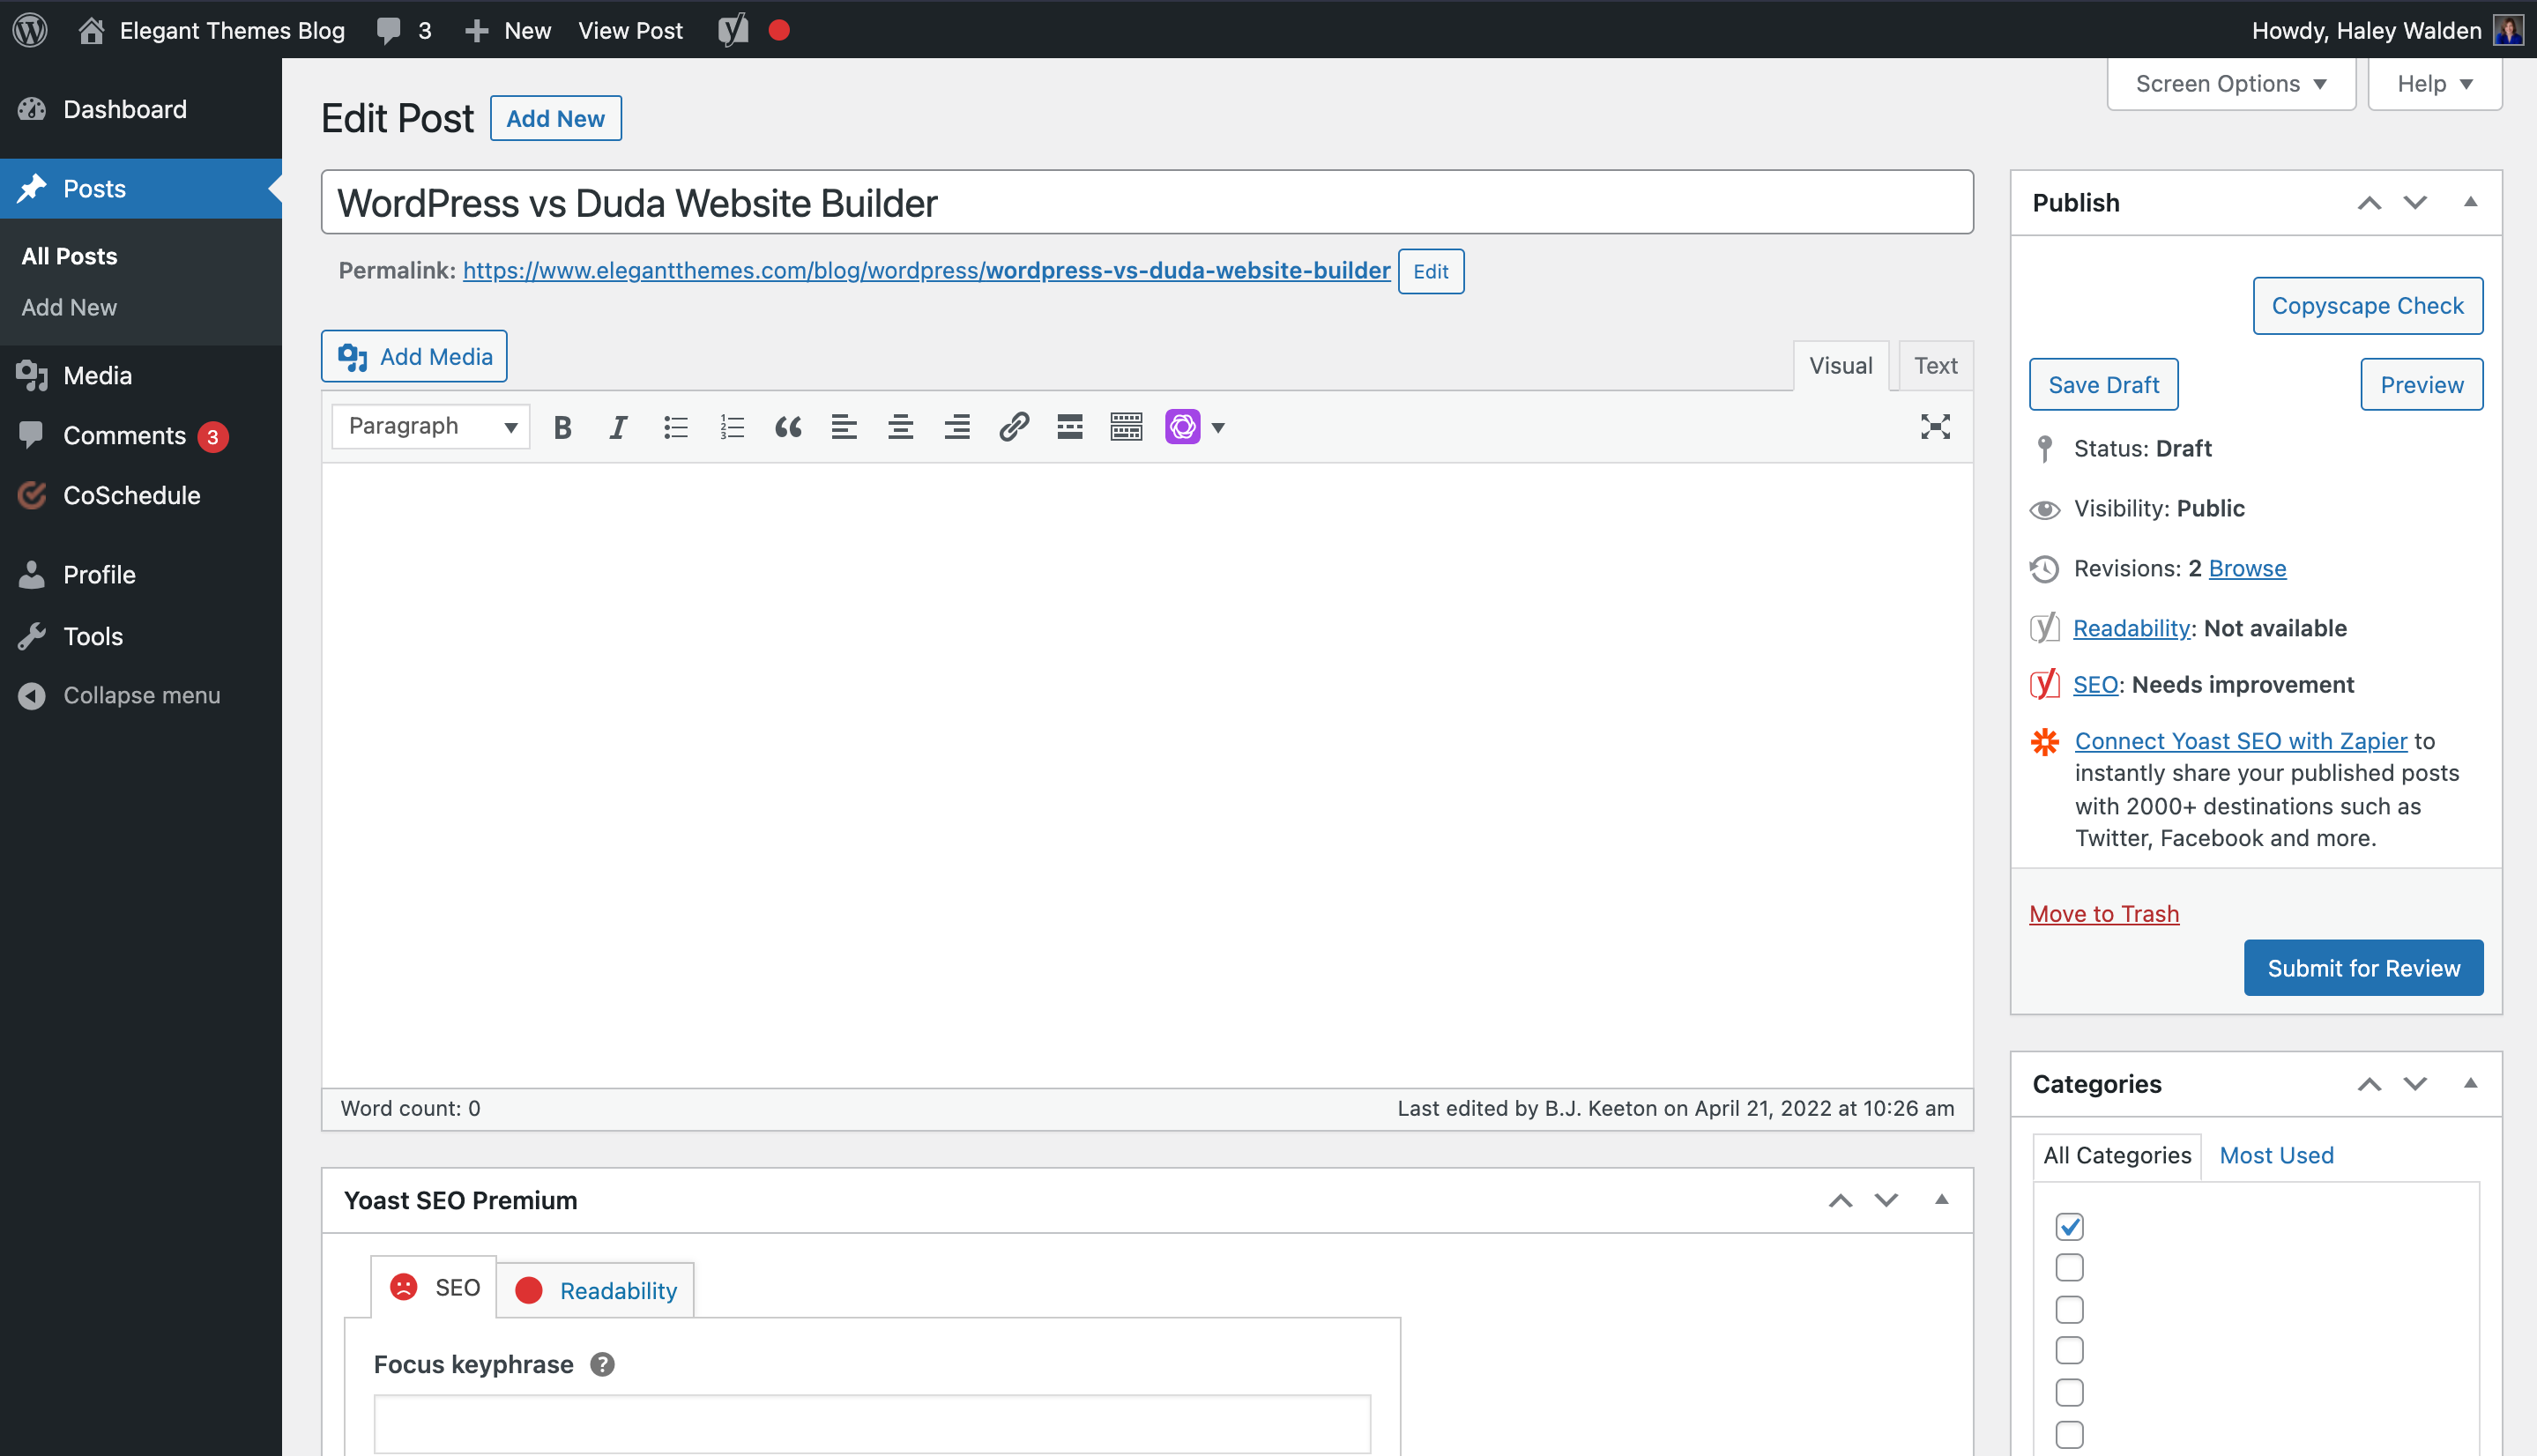The width and height of the screenshot is (2537, 1456).
Task: Click Move to Trash link
Action: (2104, 914)
